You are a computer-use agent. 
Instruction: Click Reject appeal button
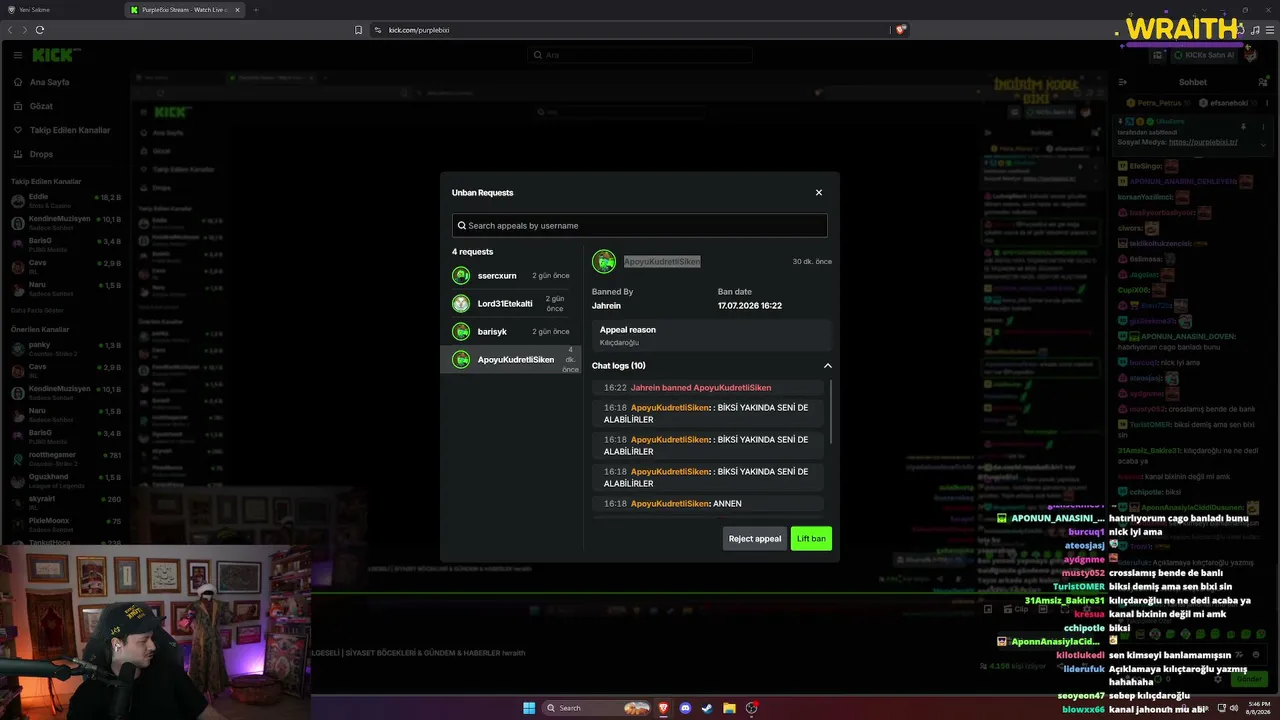[755, 539]
